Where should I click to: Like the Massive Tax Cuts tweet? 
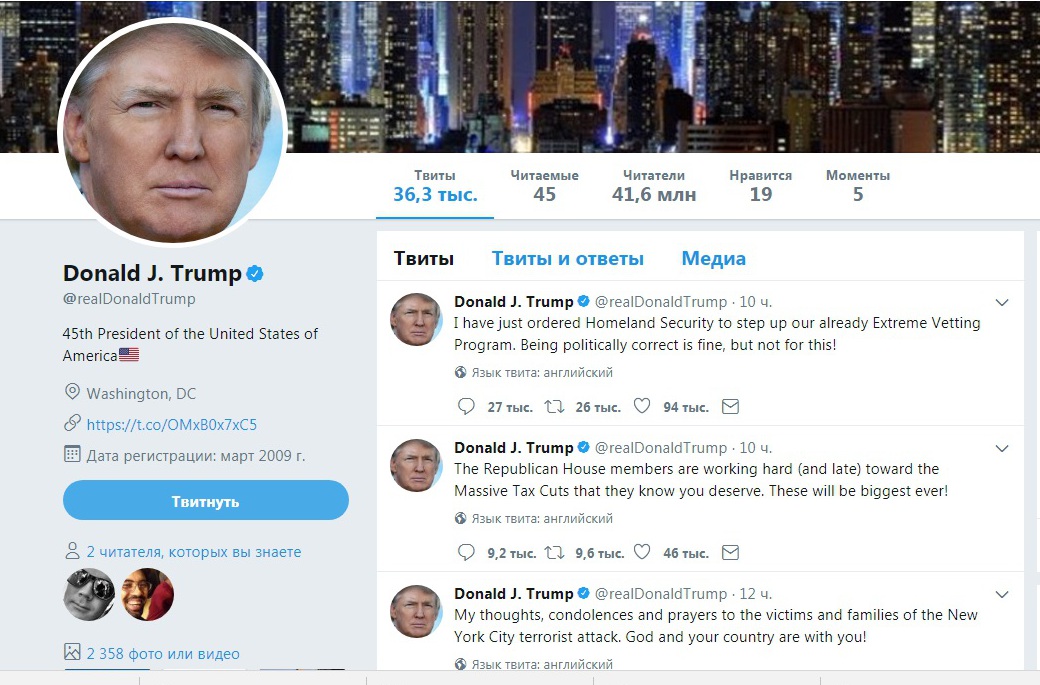641,552
